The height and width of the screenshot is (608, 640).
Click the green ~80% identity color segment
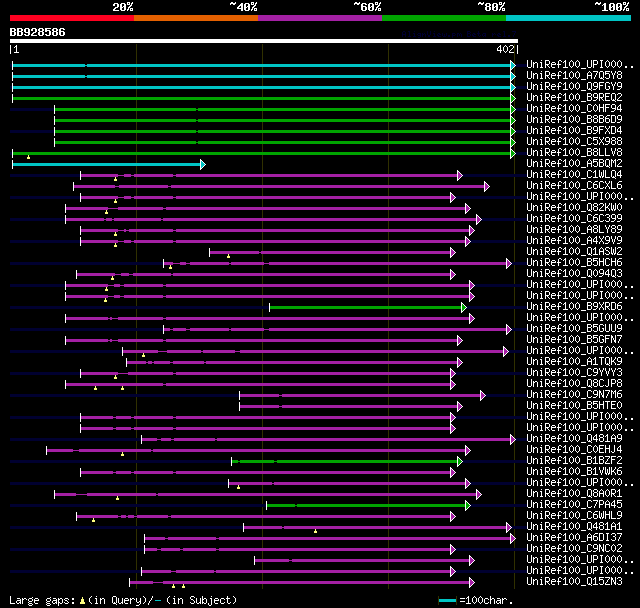(444, 18)
